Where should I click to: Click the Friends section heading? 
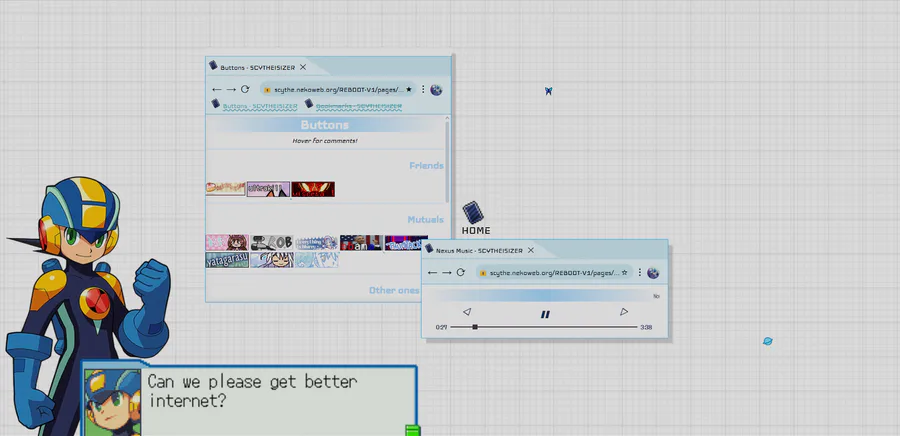[426, 166]
